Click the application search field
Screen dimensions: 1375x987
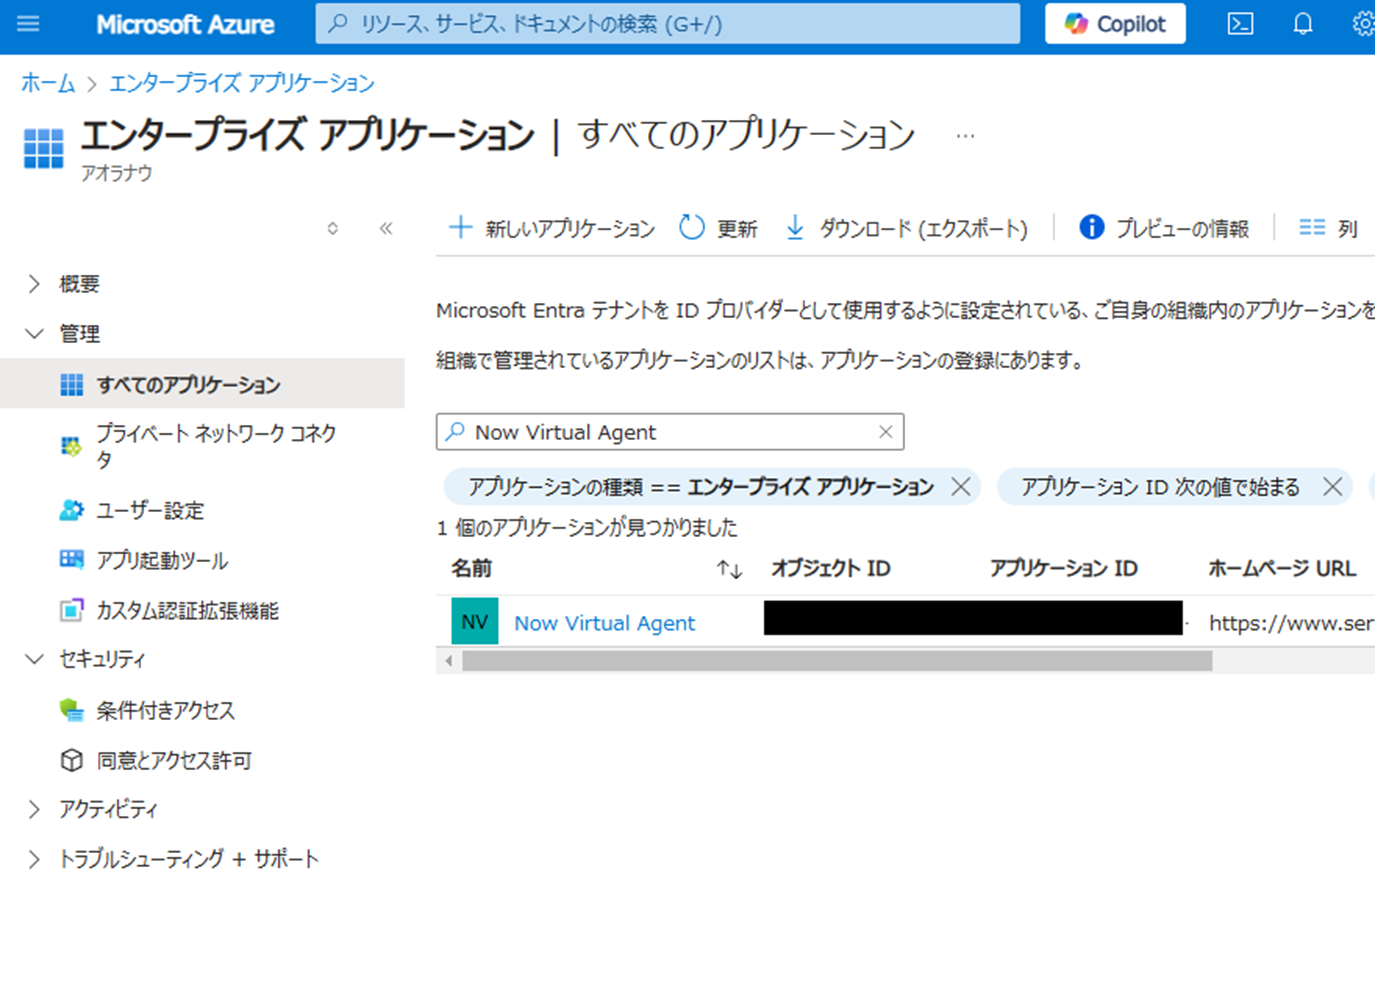click(670, 432)
